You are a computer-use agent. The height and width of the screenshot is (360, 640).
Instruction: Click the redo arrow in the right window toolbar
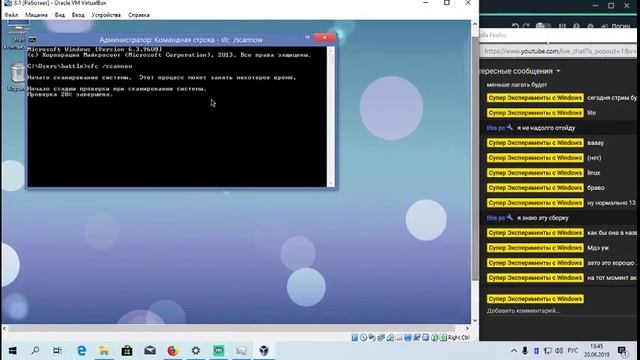527,26
